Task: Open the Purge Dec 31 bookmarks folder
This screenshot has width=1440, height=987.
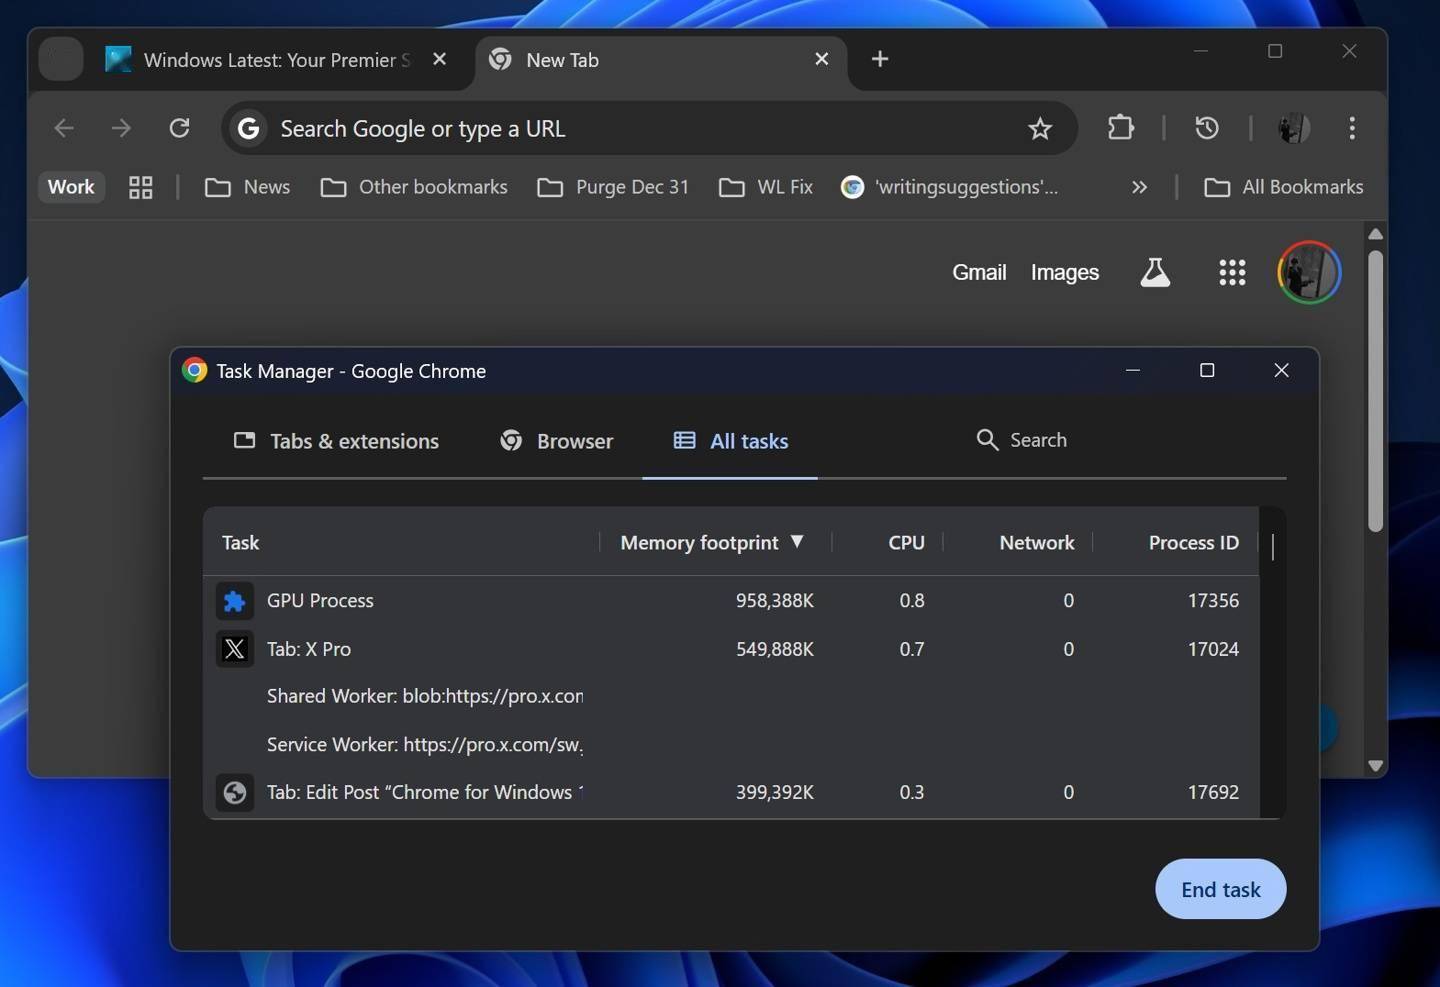Action: [613, 187]
